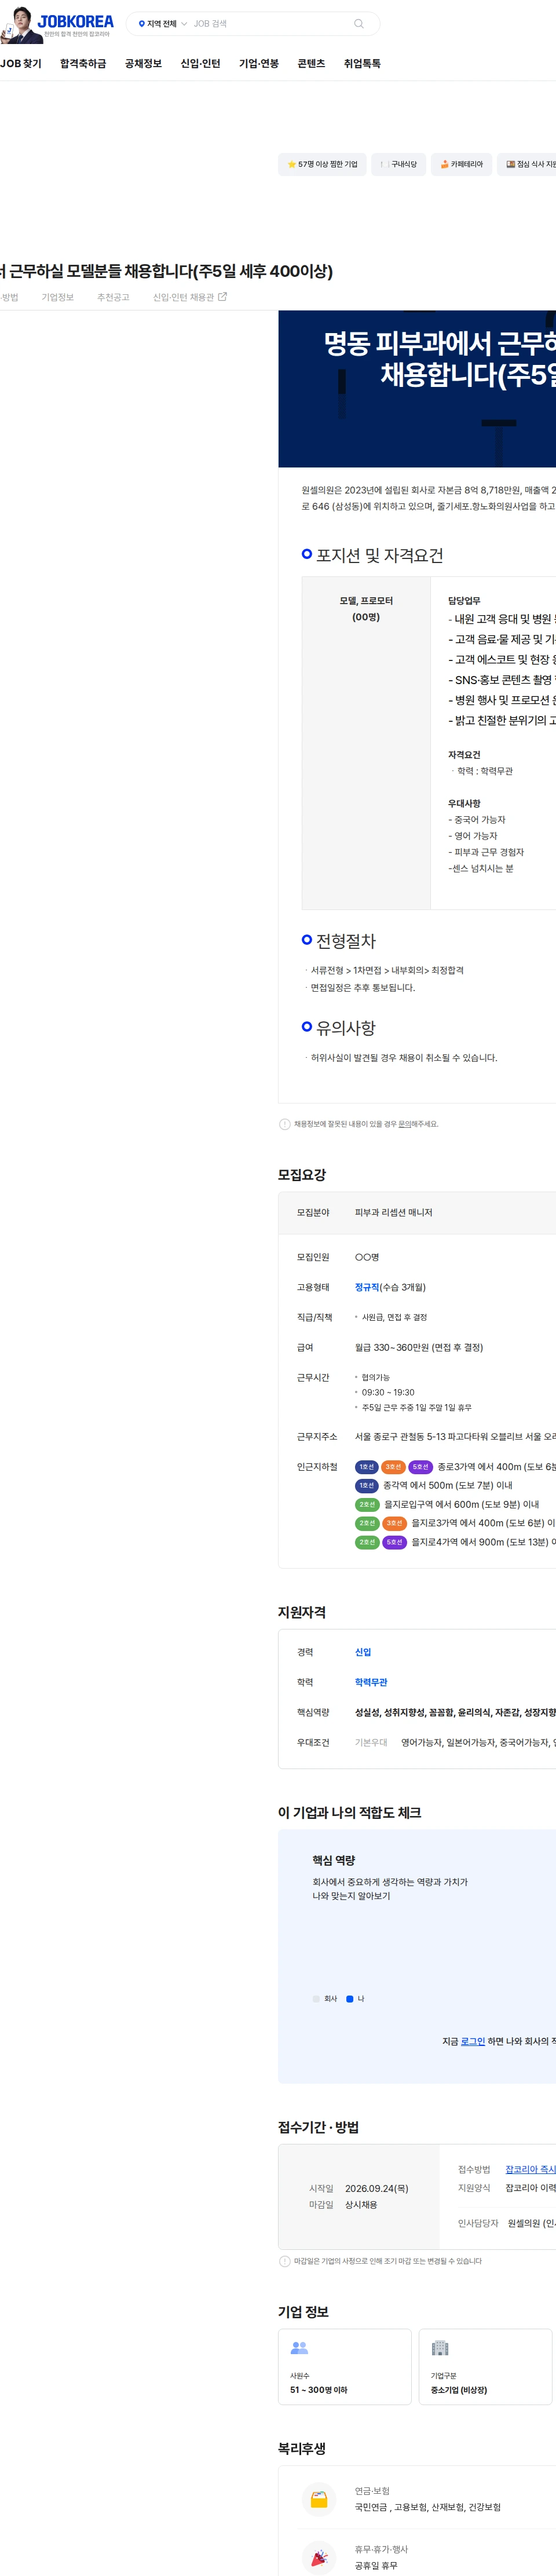
Task: Click the JOBKOREA logo
Action: pyautogui.click(x=76, y=21)
